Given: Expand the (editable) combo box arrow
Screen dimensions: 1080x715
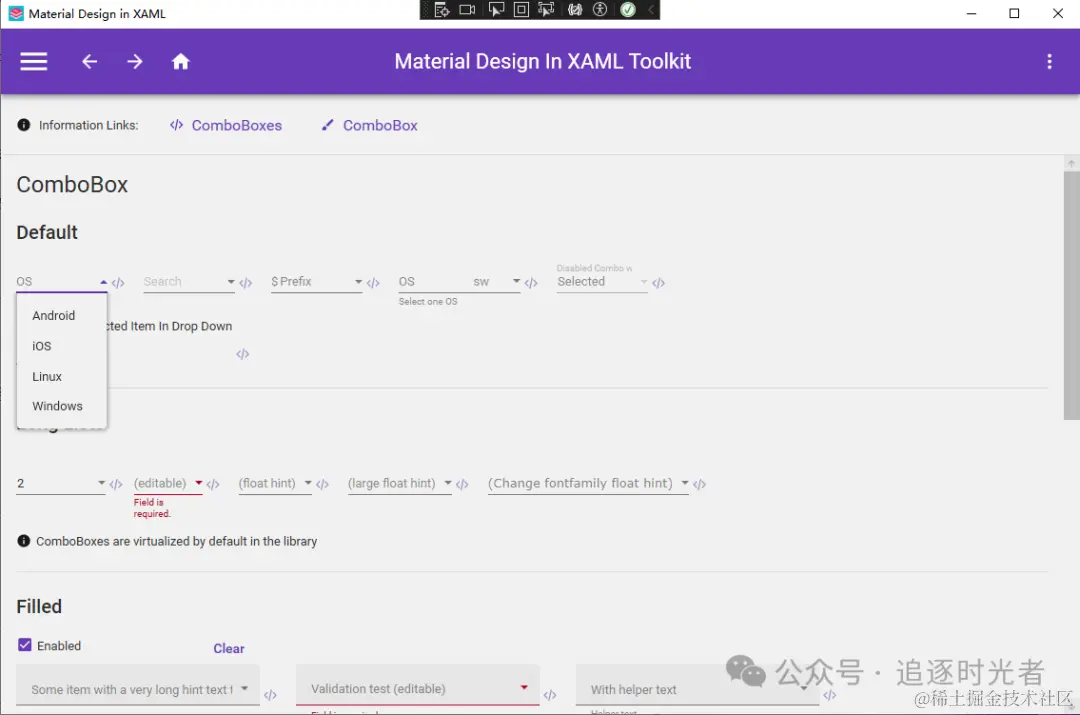Looking at the screenshot, I should (x=198, y=483).
